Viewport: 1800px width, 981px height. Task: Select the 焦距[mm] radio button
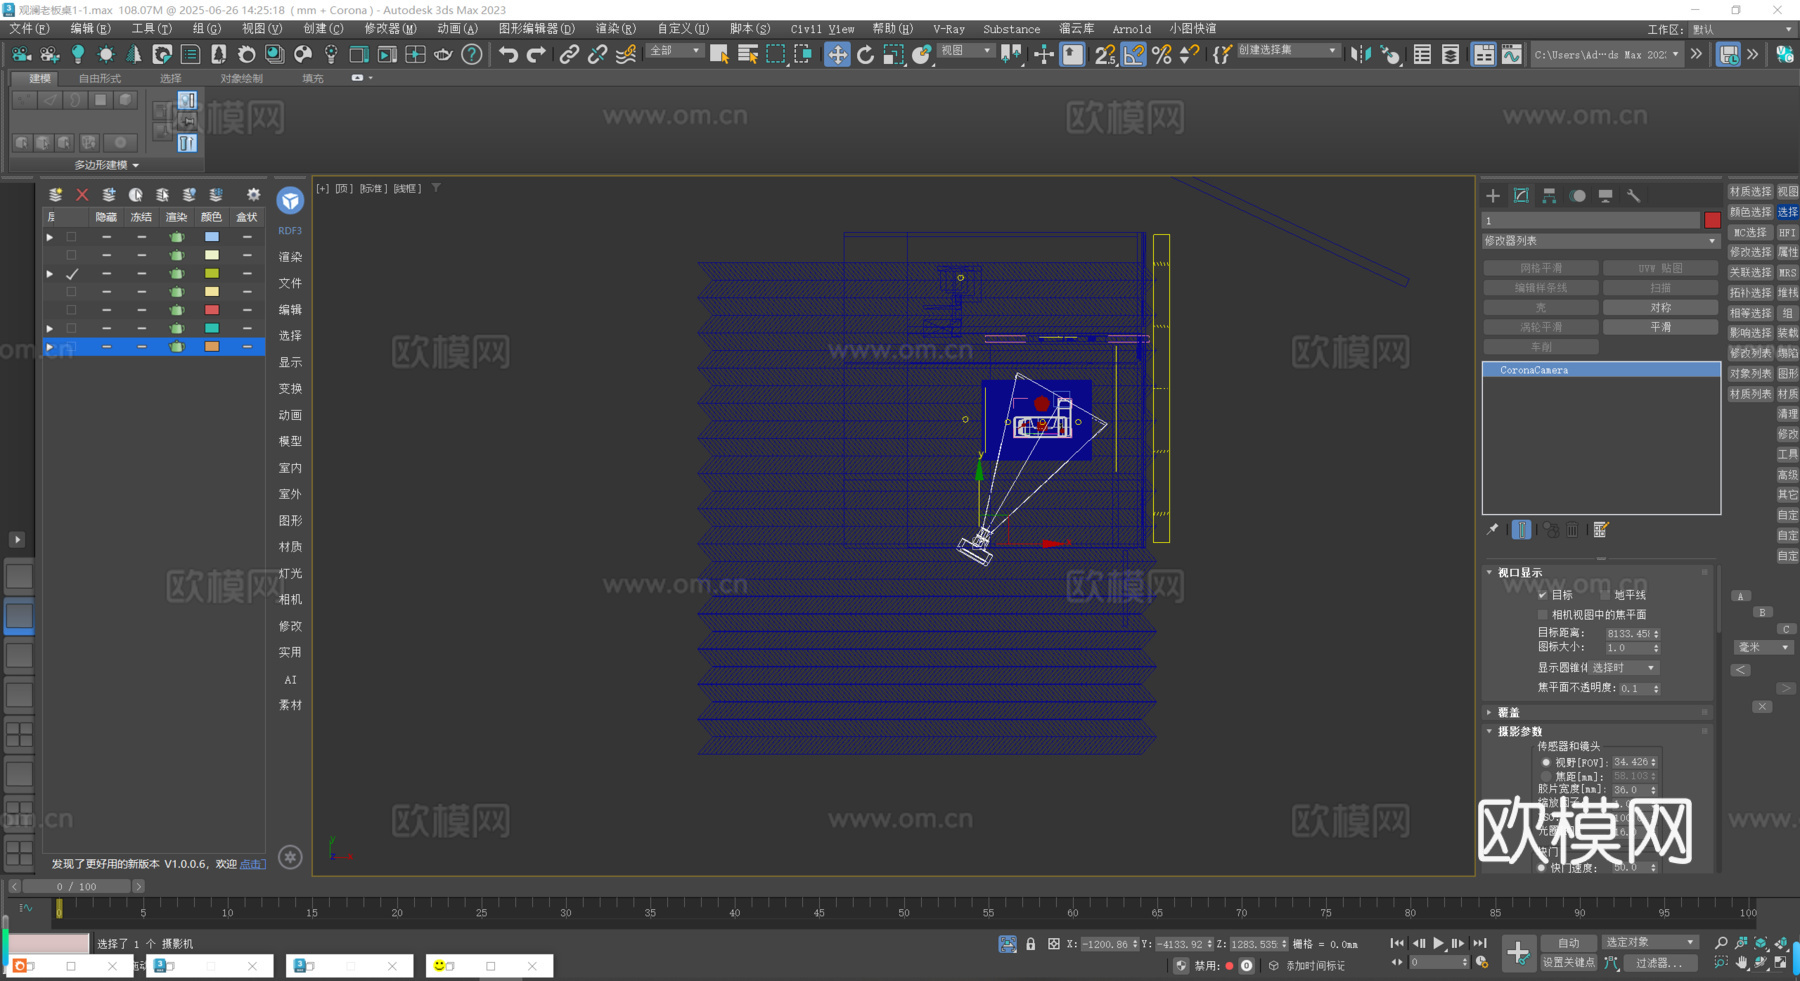1546,776
